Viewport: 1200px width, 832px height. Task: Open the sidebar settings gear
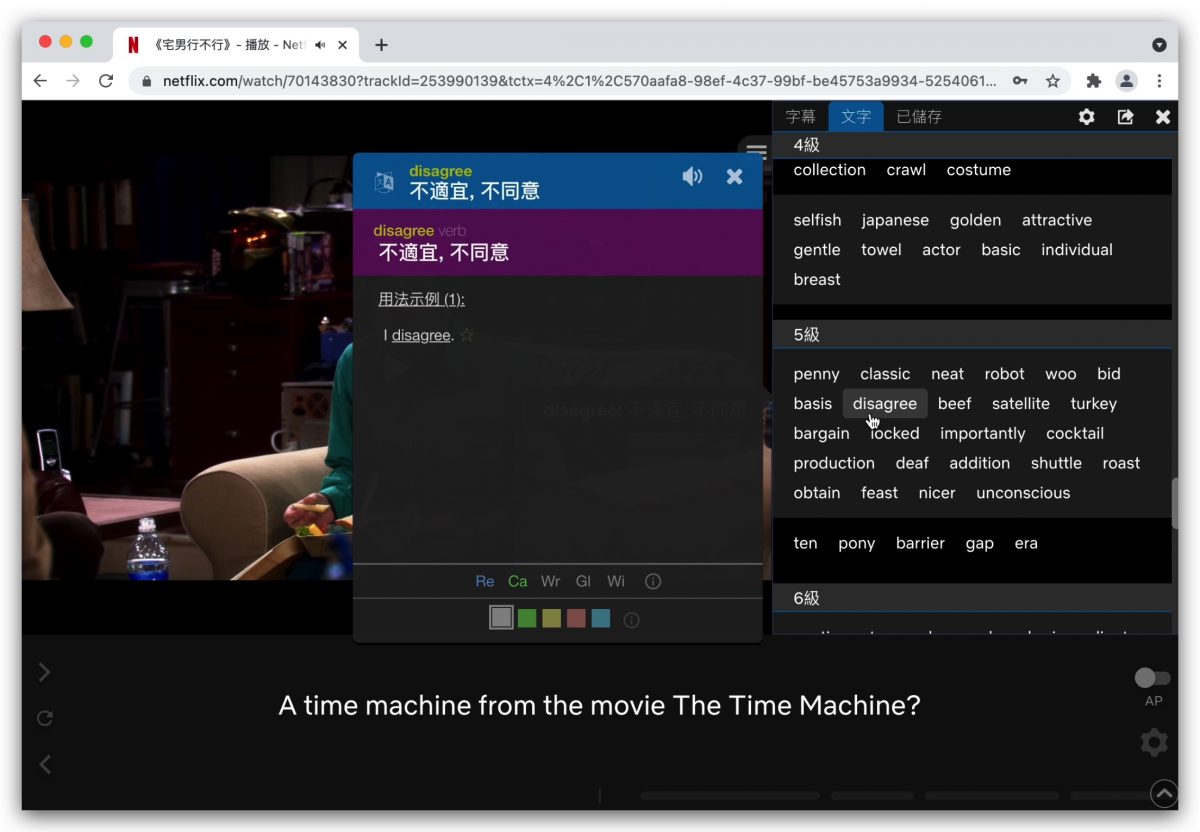coord(1086,117)
